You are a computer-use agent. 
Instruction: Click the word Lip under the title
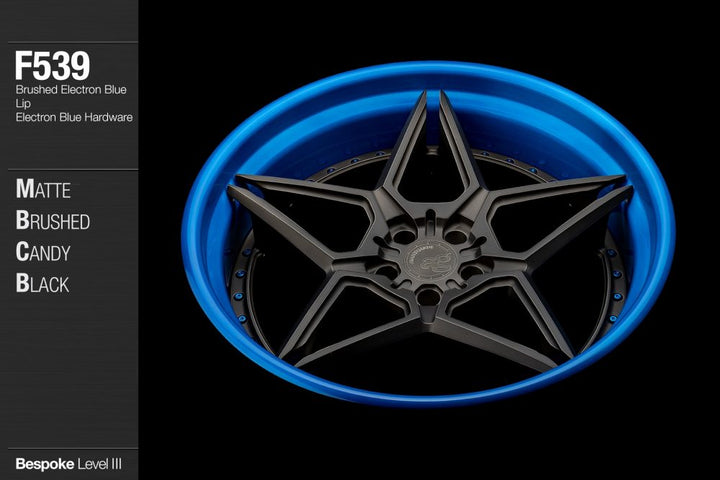[21, 103]
